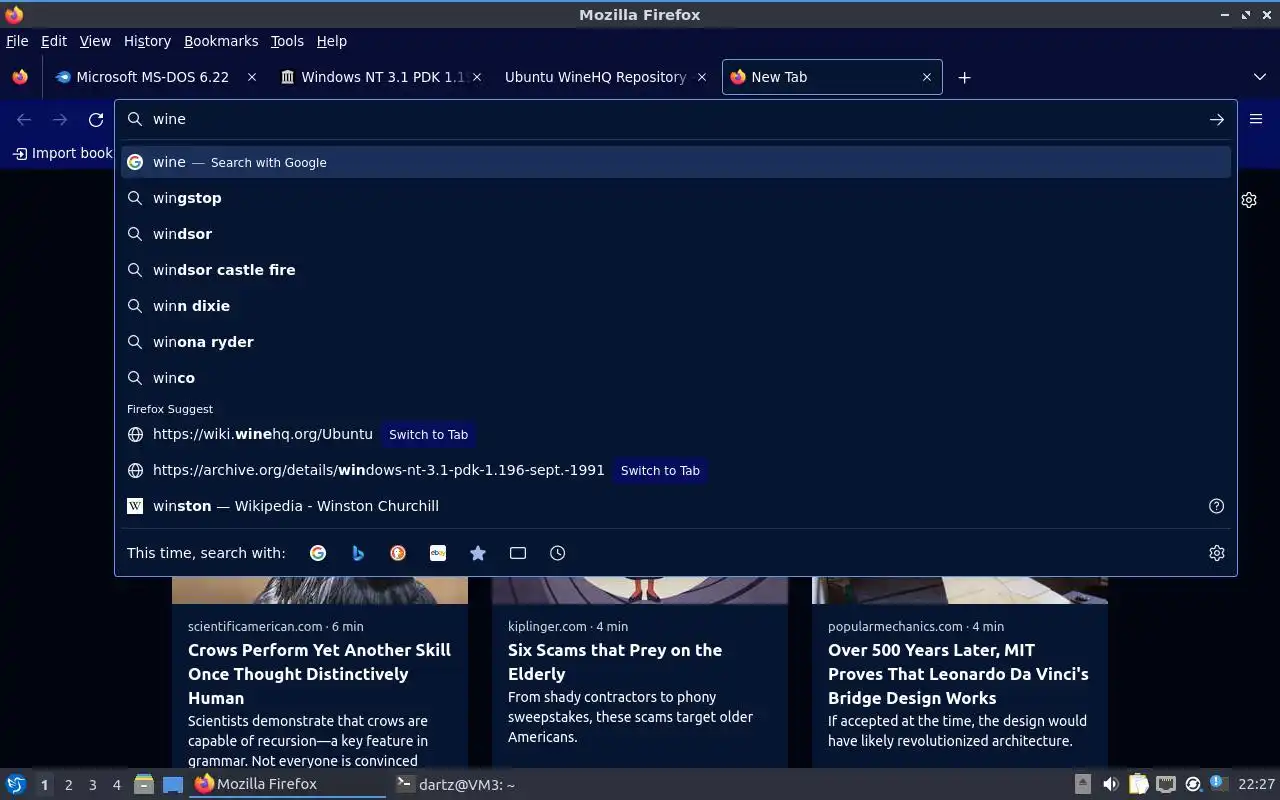The width and height of the screenshot is (1280, 800).
Task: Click the clipboard tray icon
Action: coord(1138,784)
